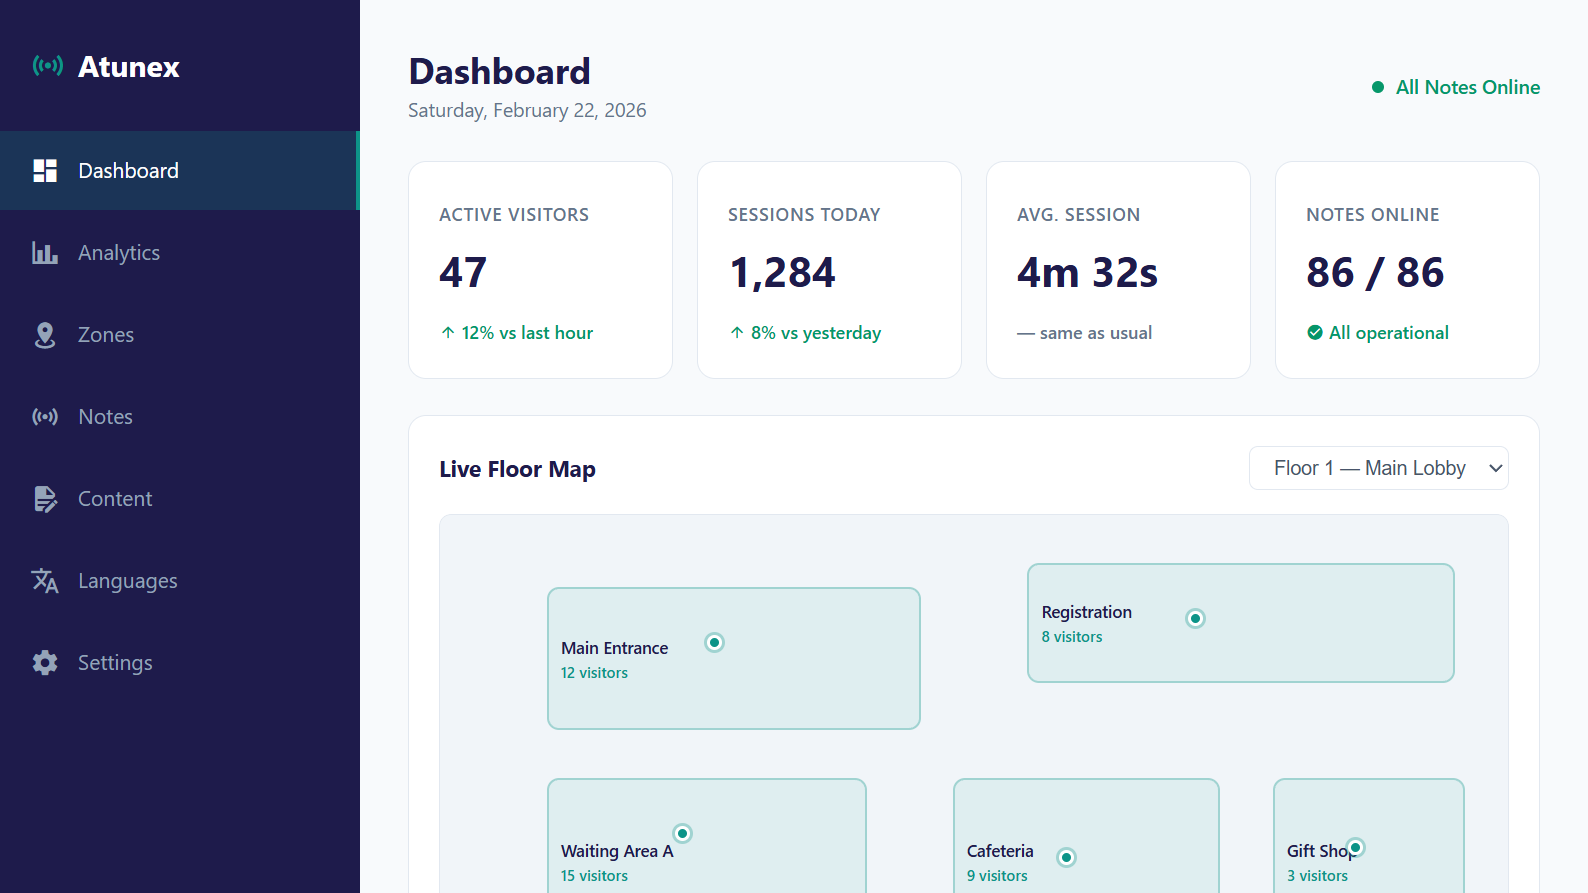1588x893 pixels.
Task: Open the Active Visitors stat card
Action: pos(540,270)
